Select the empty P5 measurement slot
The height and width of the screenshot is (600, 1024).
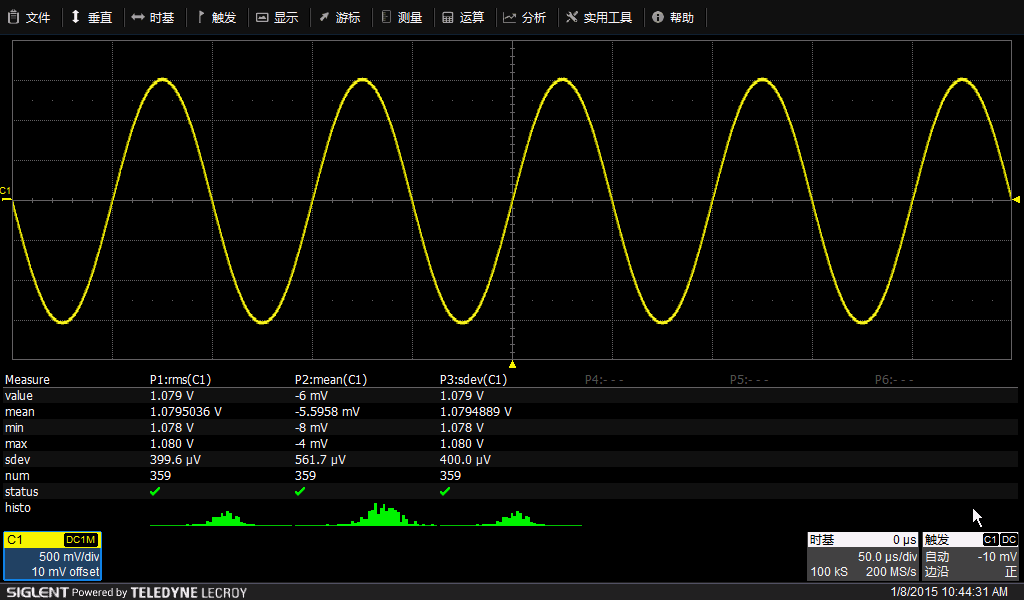748,380
